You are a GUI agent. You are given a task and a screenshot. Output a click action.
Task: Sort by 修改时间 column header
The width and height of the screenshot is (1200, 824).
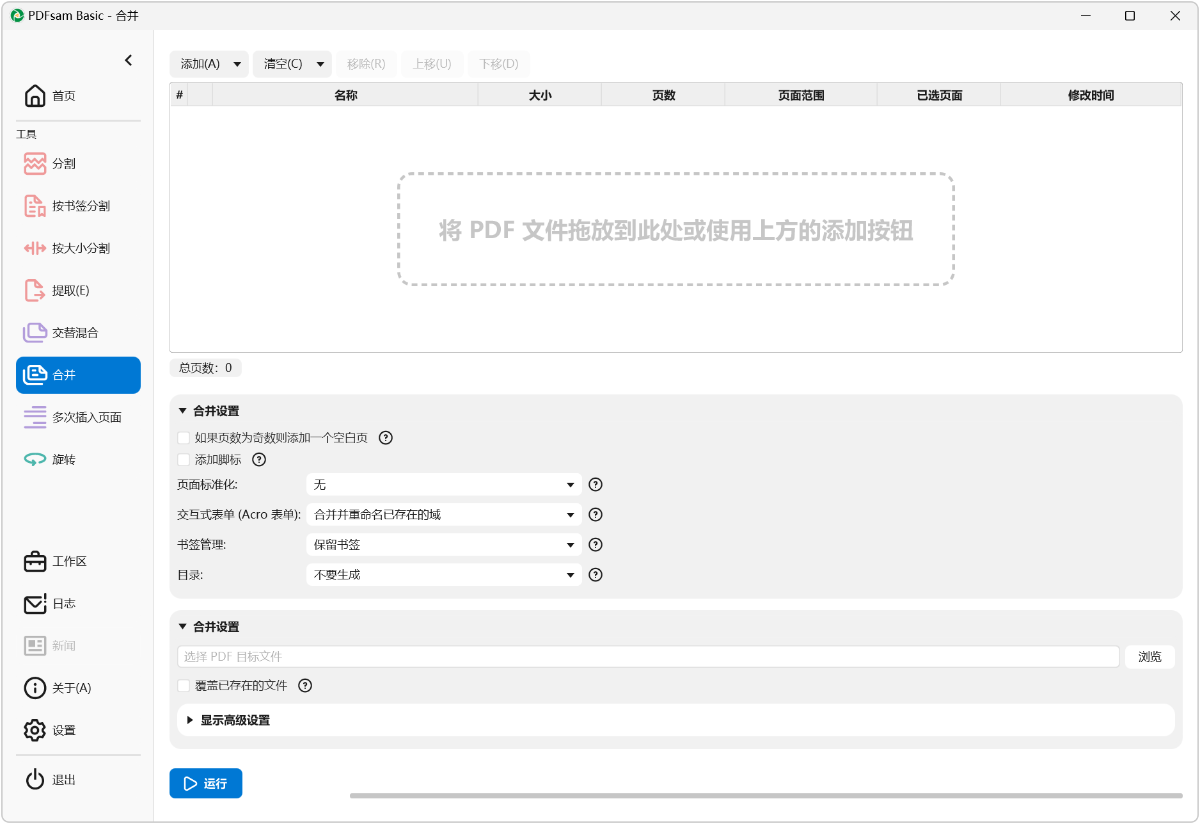pos(1091,95)
